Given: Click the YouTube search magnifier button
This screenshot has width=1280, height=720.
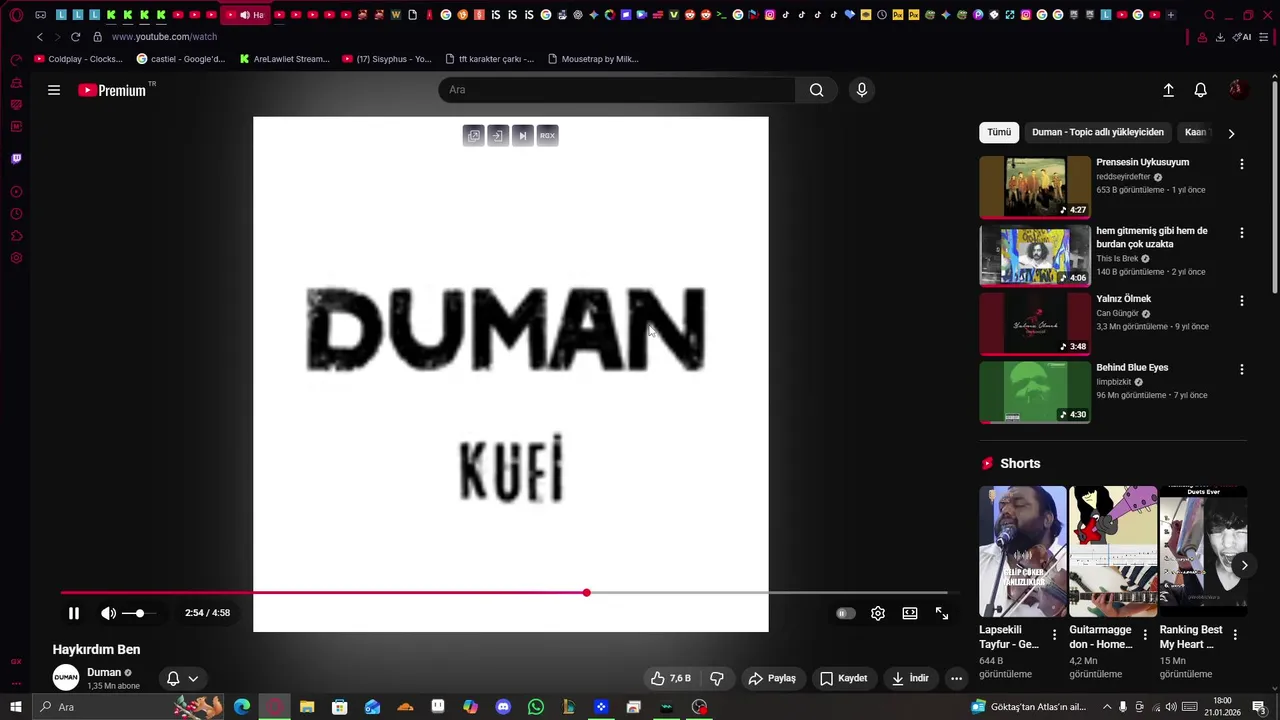Looking at the screenshot, I should [817, 90].
